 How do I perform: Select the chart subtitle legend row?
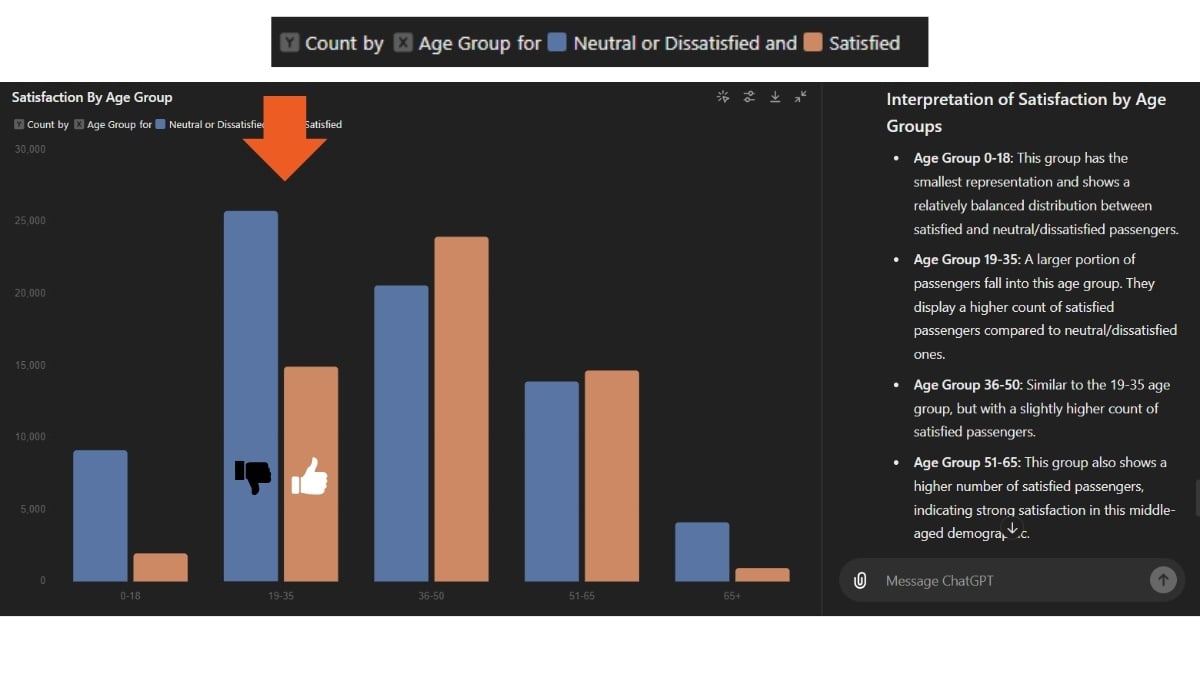pyautogui.click(x=176, y=124)
